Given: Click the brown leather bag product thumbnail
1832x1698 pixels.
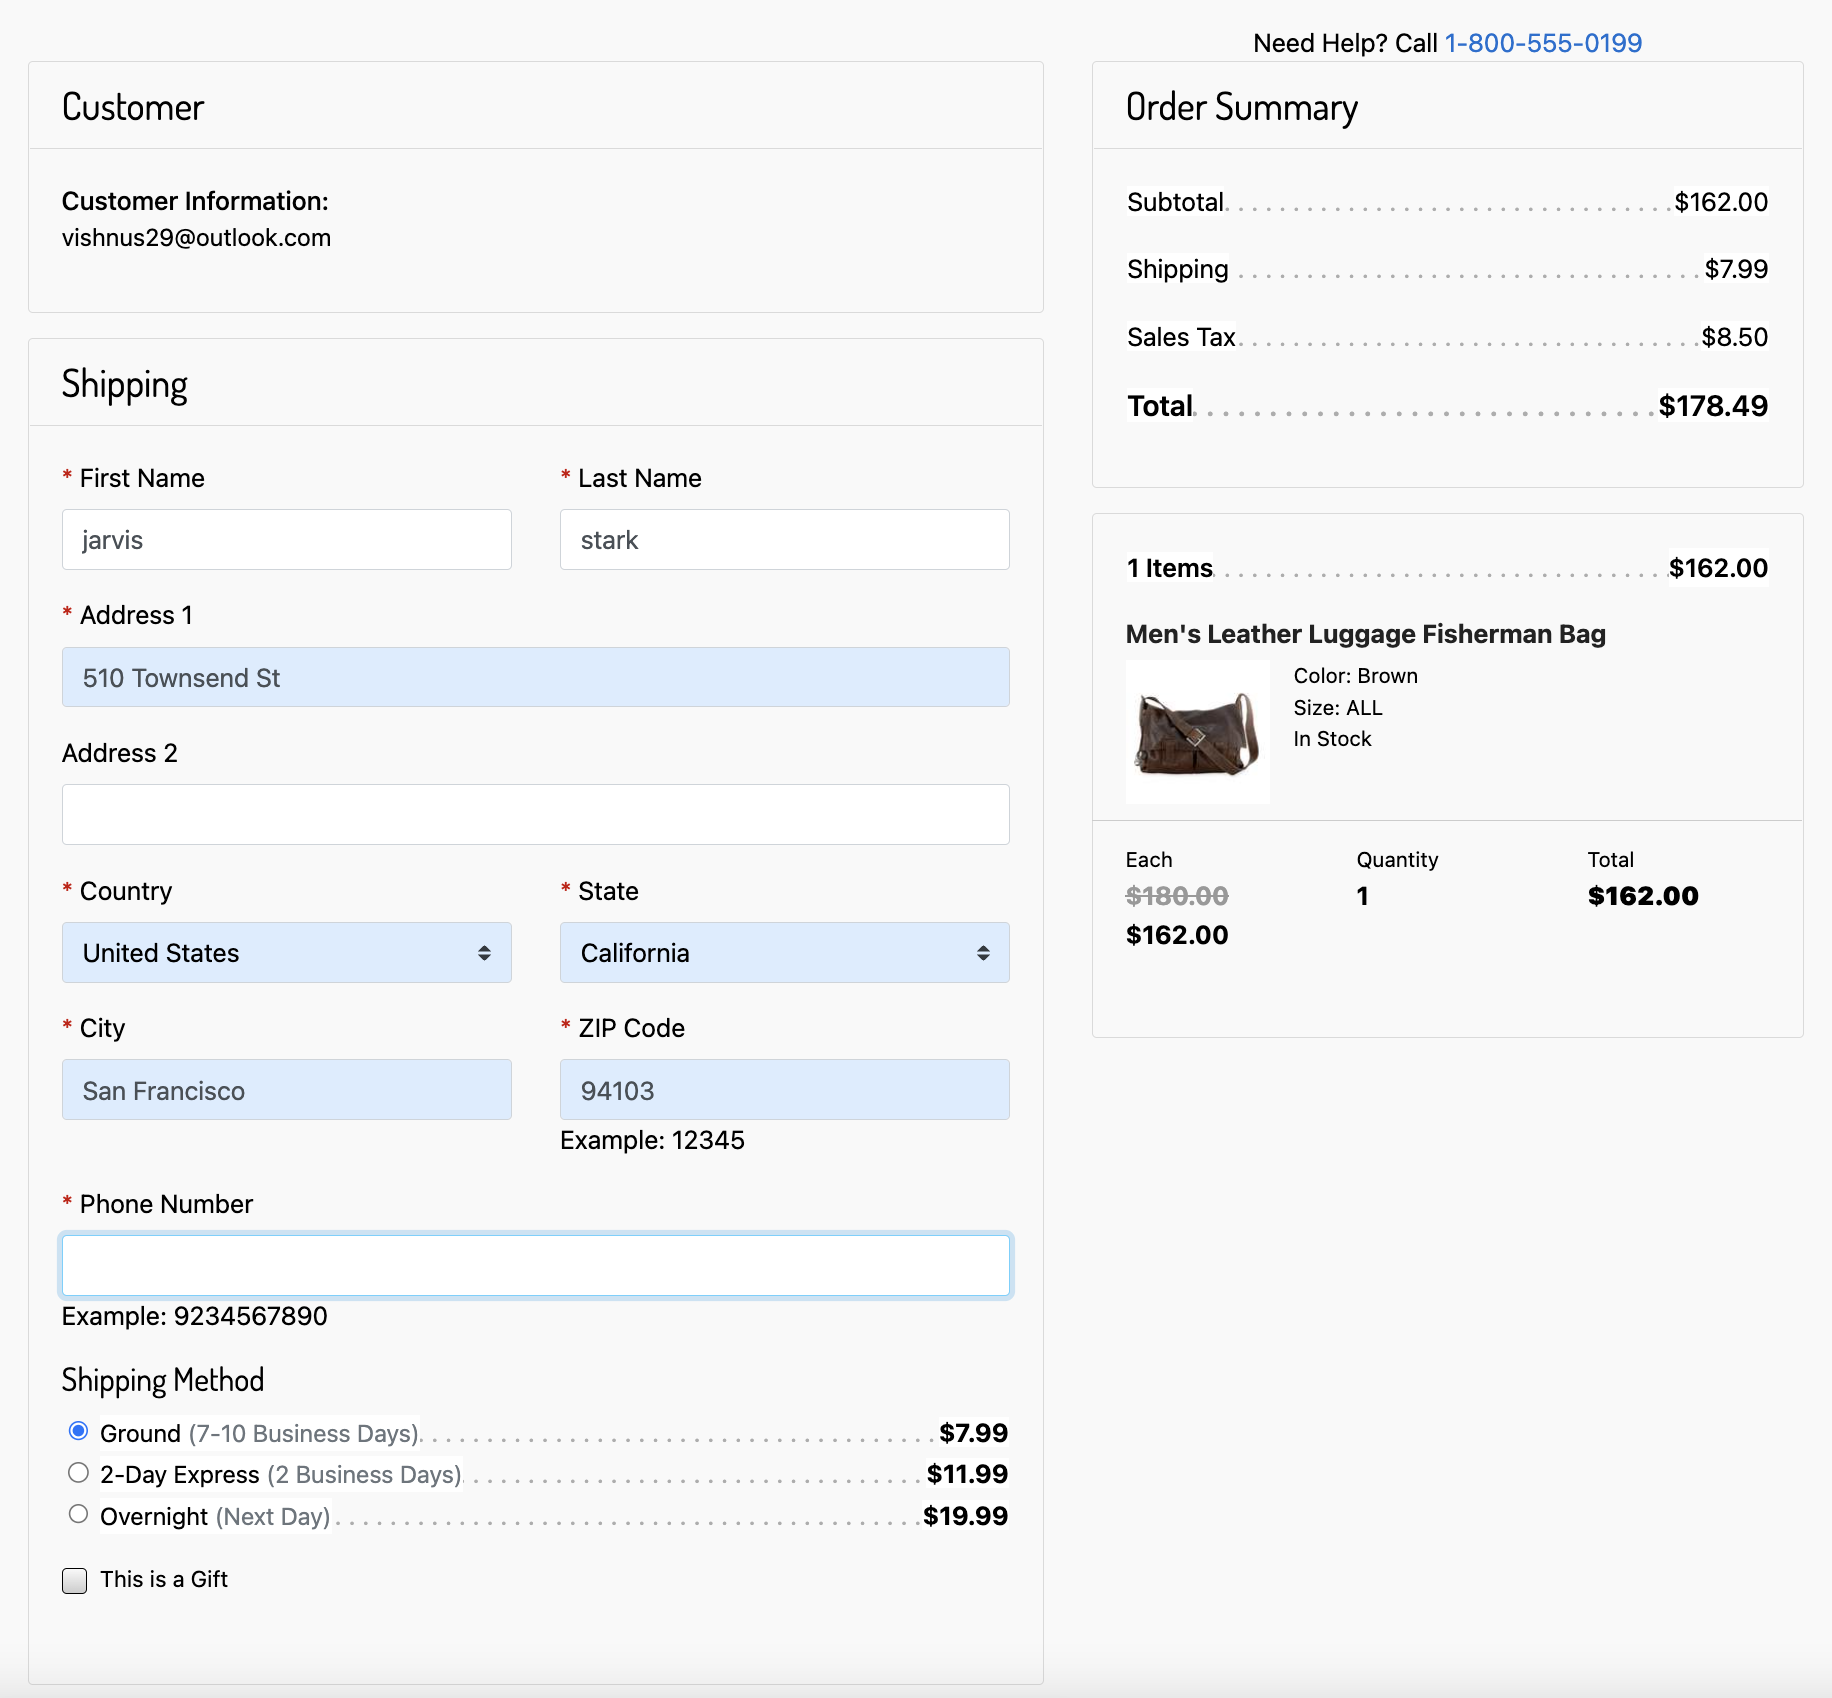Looking at the screenshot, I should 1197,733.
